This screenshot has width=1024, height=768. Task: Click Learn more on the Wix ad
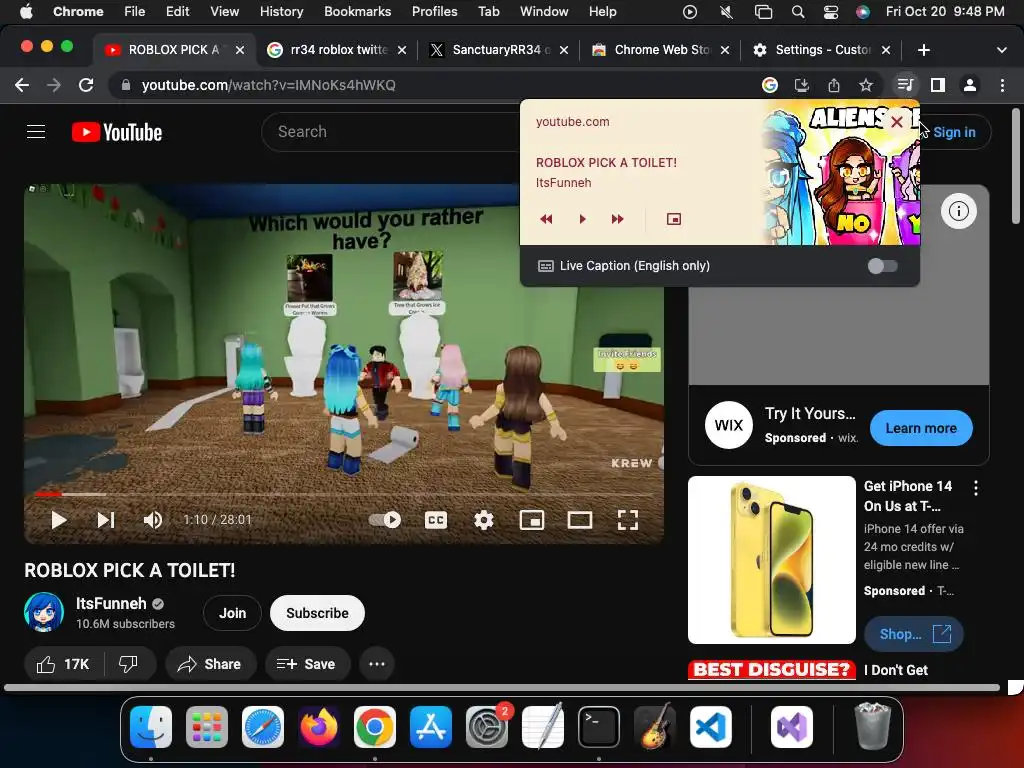(921, 428)
